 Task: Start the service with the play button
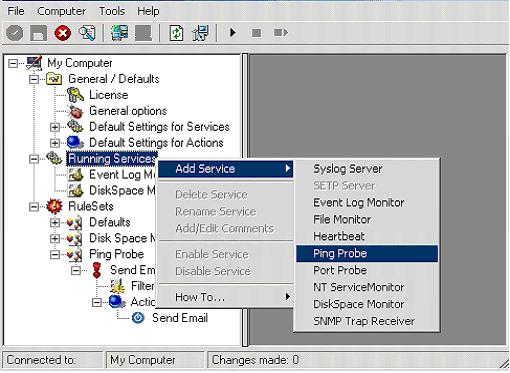tap(233, 33)
